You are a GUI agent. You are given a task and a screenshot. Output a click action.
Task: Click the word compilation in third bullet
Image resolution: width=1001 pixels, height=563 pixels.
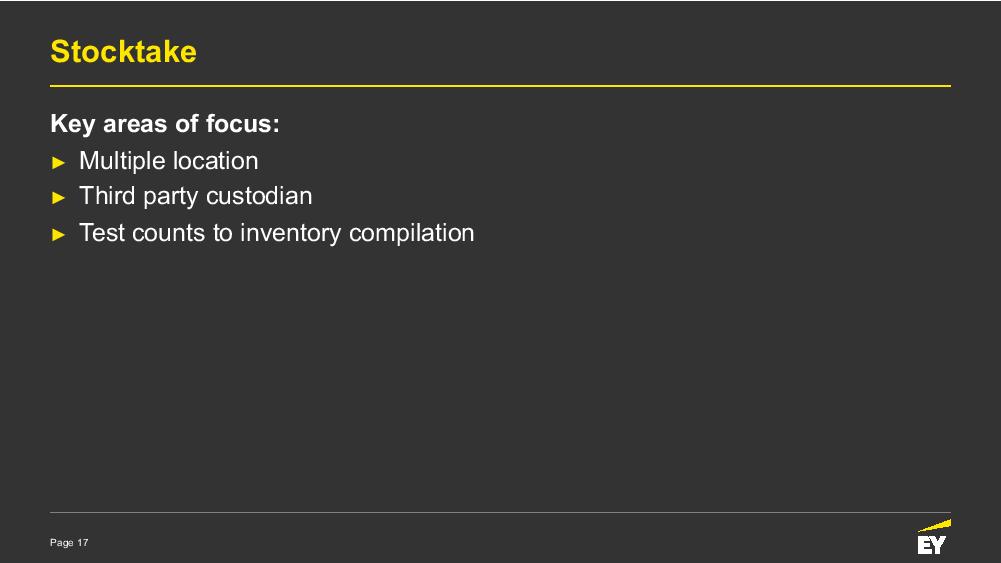(x=412, y=233)
